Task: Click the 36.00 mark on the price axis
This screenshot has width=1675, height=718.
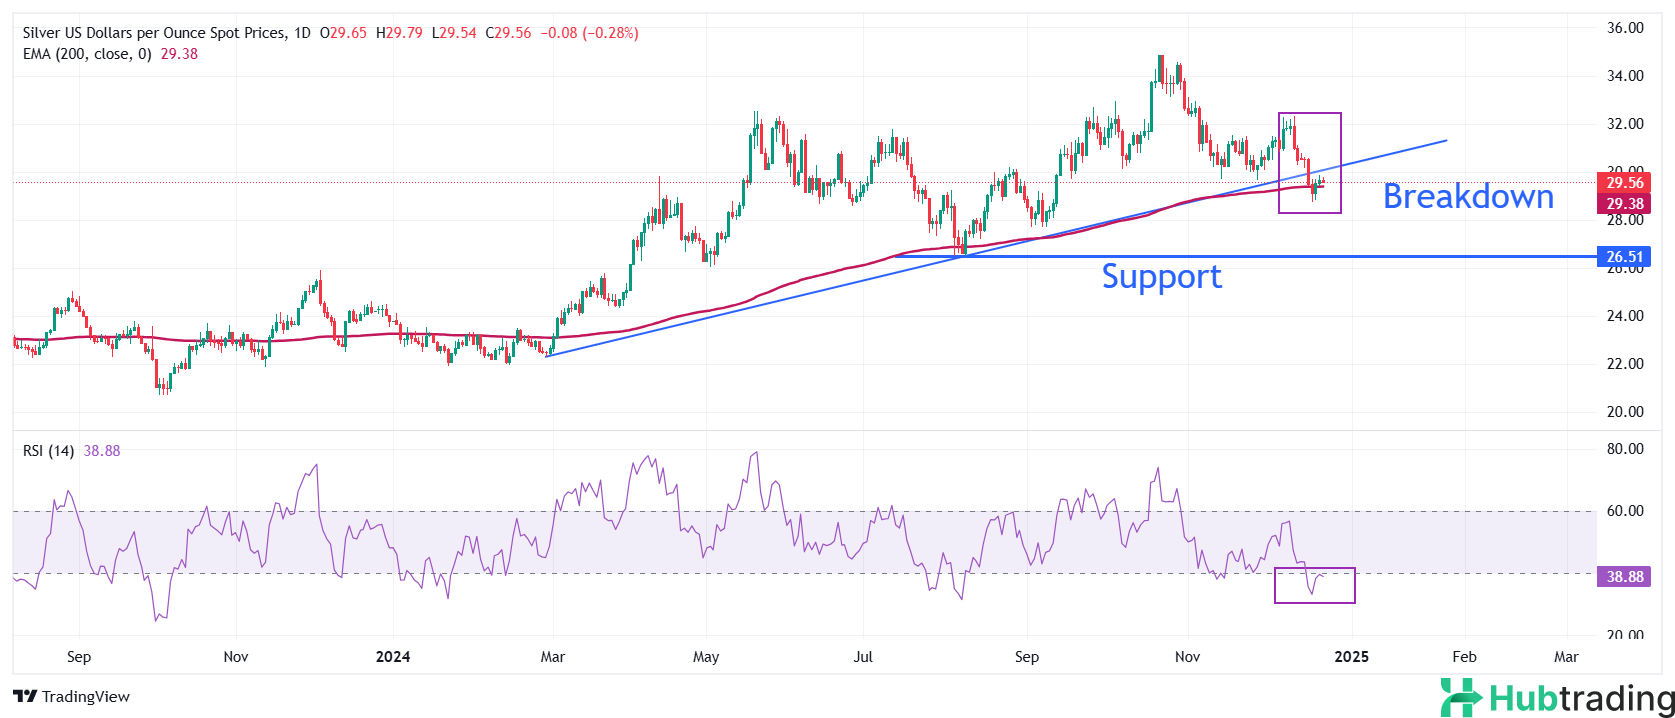Action: point(1624,28)
